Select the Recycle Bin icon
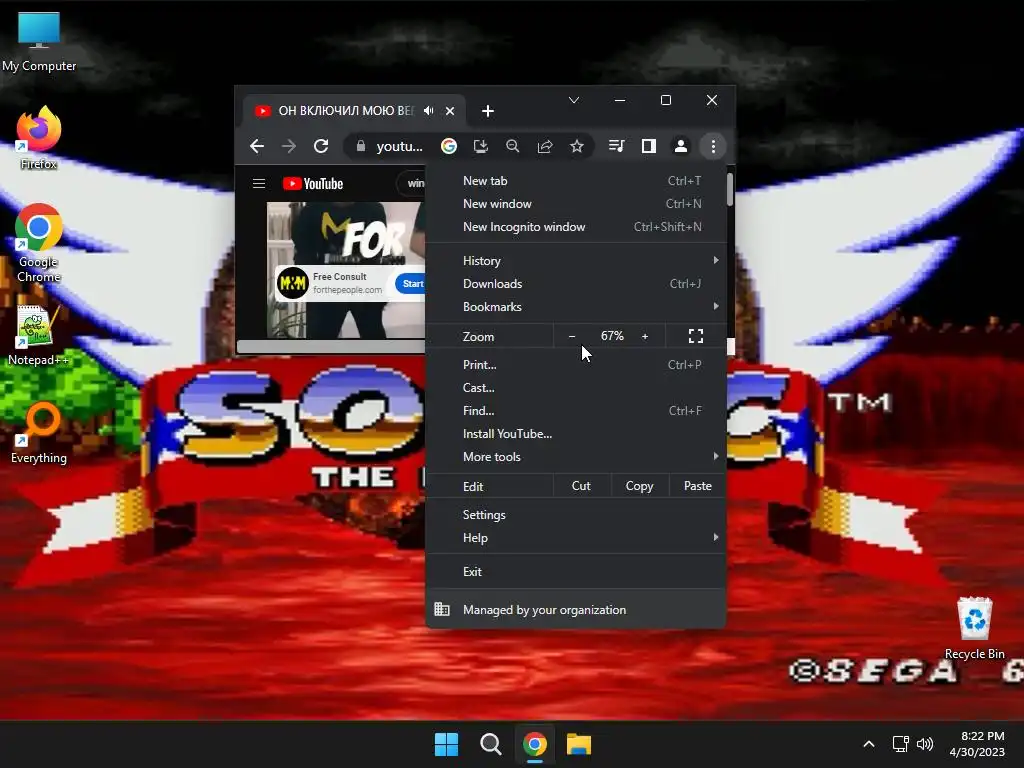 tap(974, 628)
